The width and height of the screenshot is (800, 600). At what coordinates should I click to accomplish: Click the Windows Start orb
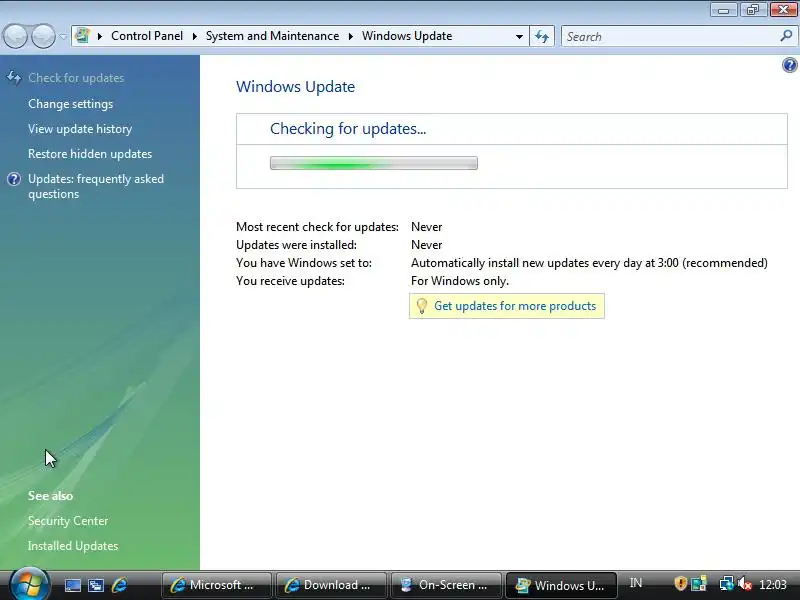coord(30,584)
